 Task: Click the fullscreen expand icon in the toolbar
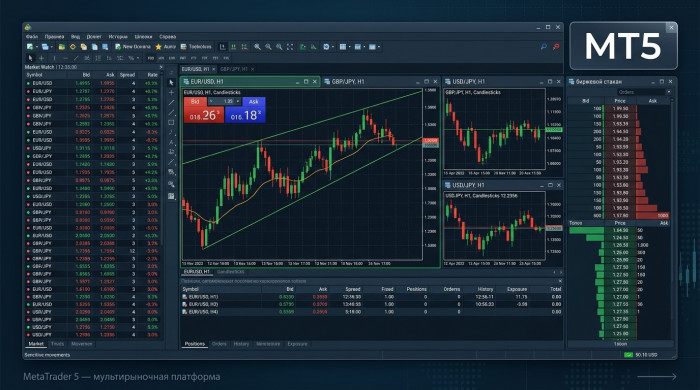tap(290, 46)
